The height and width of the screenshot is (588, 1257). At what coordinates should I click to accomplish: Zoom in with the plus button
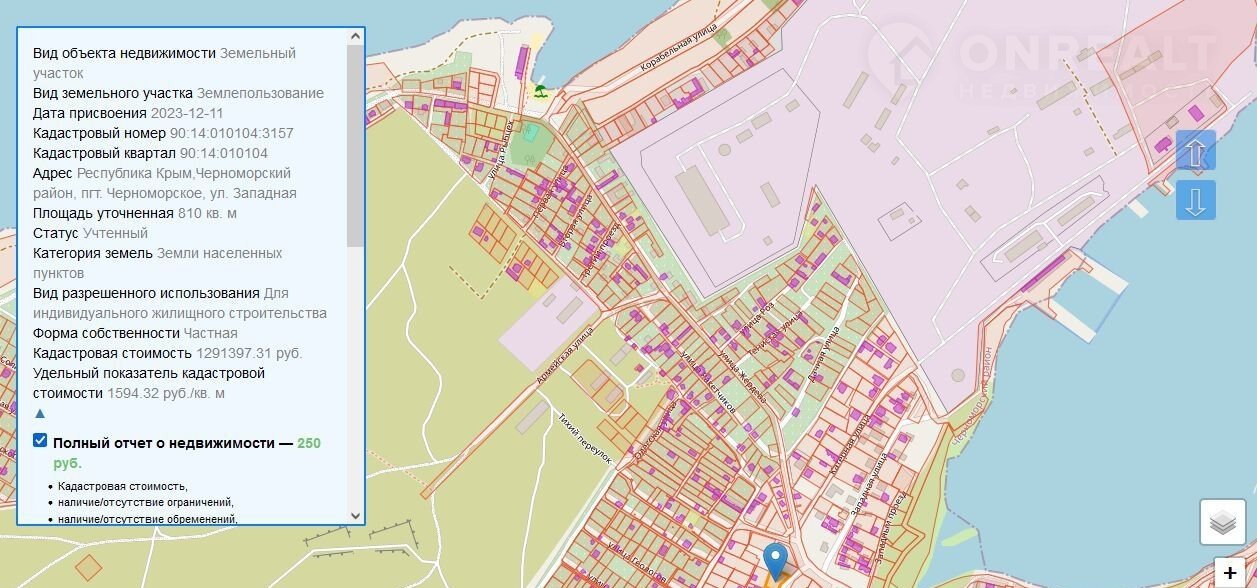coord(1229,573)
